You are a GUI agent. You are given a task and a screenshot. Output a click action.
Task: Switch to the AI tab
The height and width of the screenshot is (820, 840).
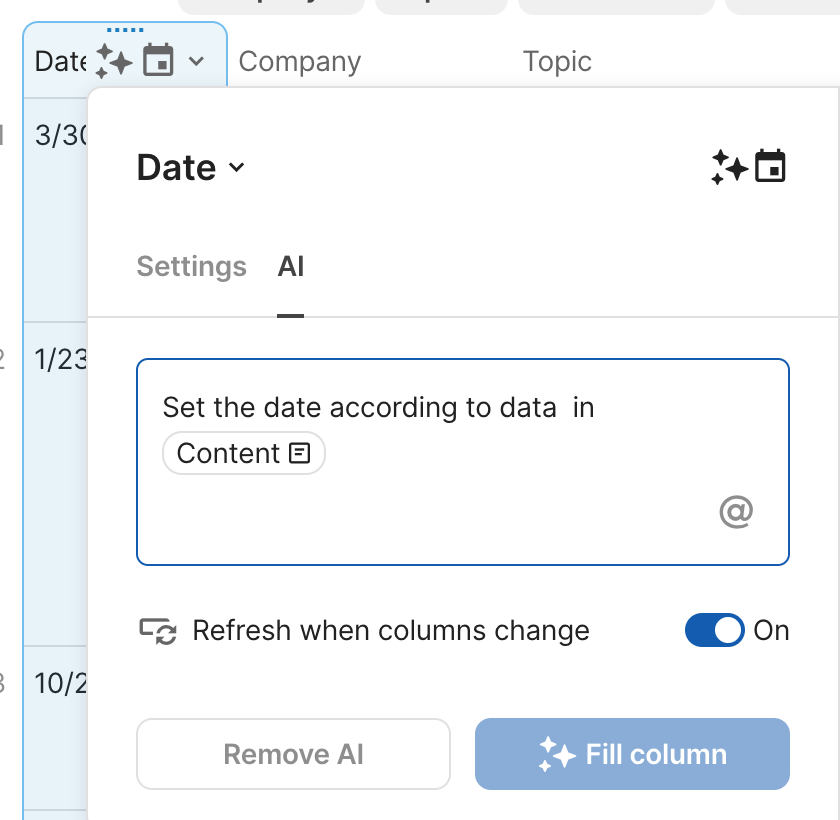[x=291, y=267]
